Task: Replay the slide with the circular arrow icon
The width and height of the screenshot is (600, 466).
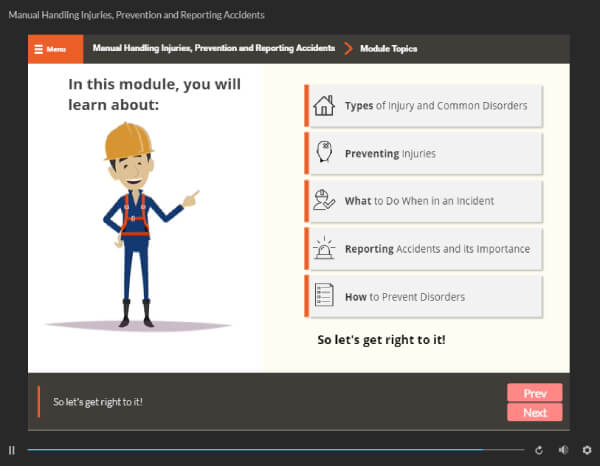Action: (x=540, y=451)
